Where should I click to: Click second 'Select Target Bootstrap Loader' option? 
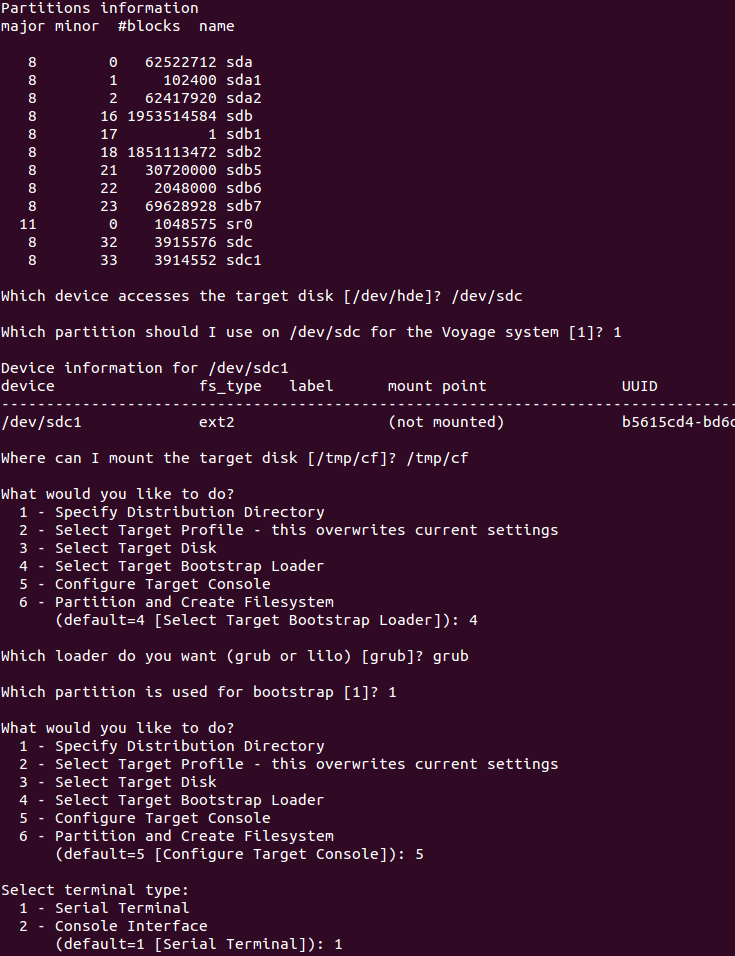(x=172, y=800)
